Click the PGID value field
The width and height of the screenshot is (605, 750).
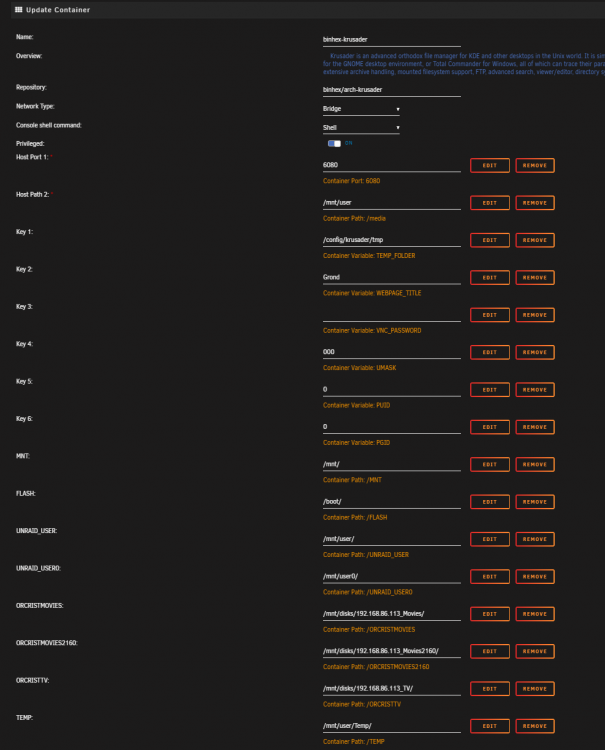(392, 427)
